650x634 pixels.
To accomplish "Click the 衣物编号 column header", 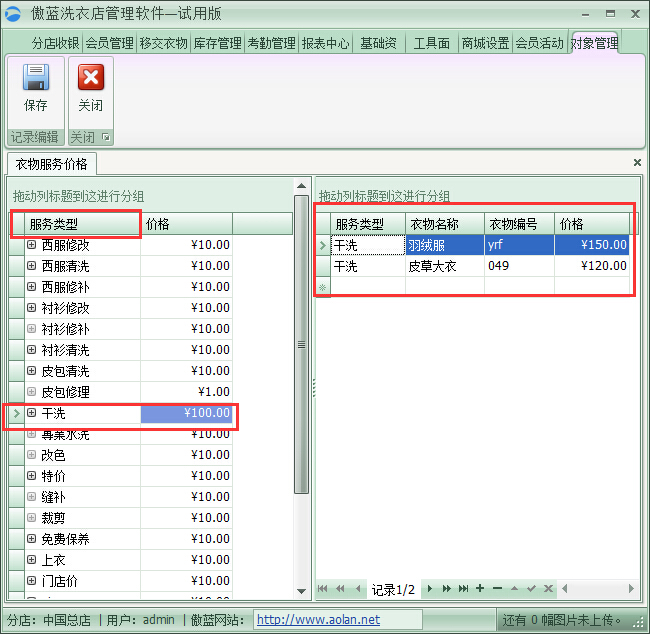I will pos(519,224).
